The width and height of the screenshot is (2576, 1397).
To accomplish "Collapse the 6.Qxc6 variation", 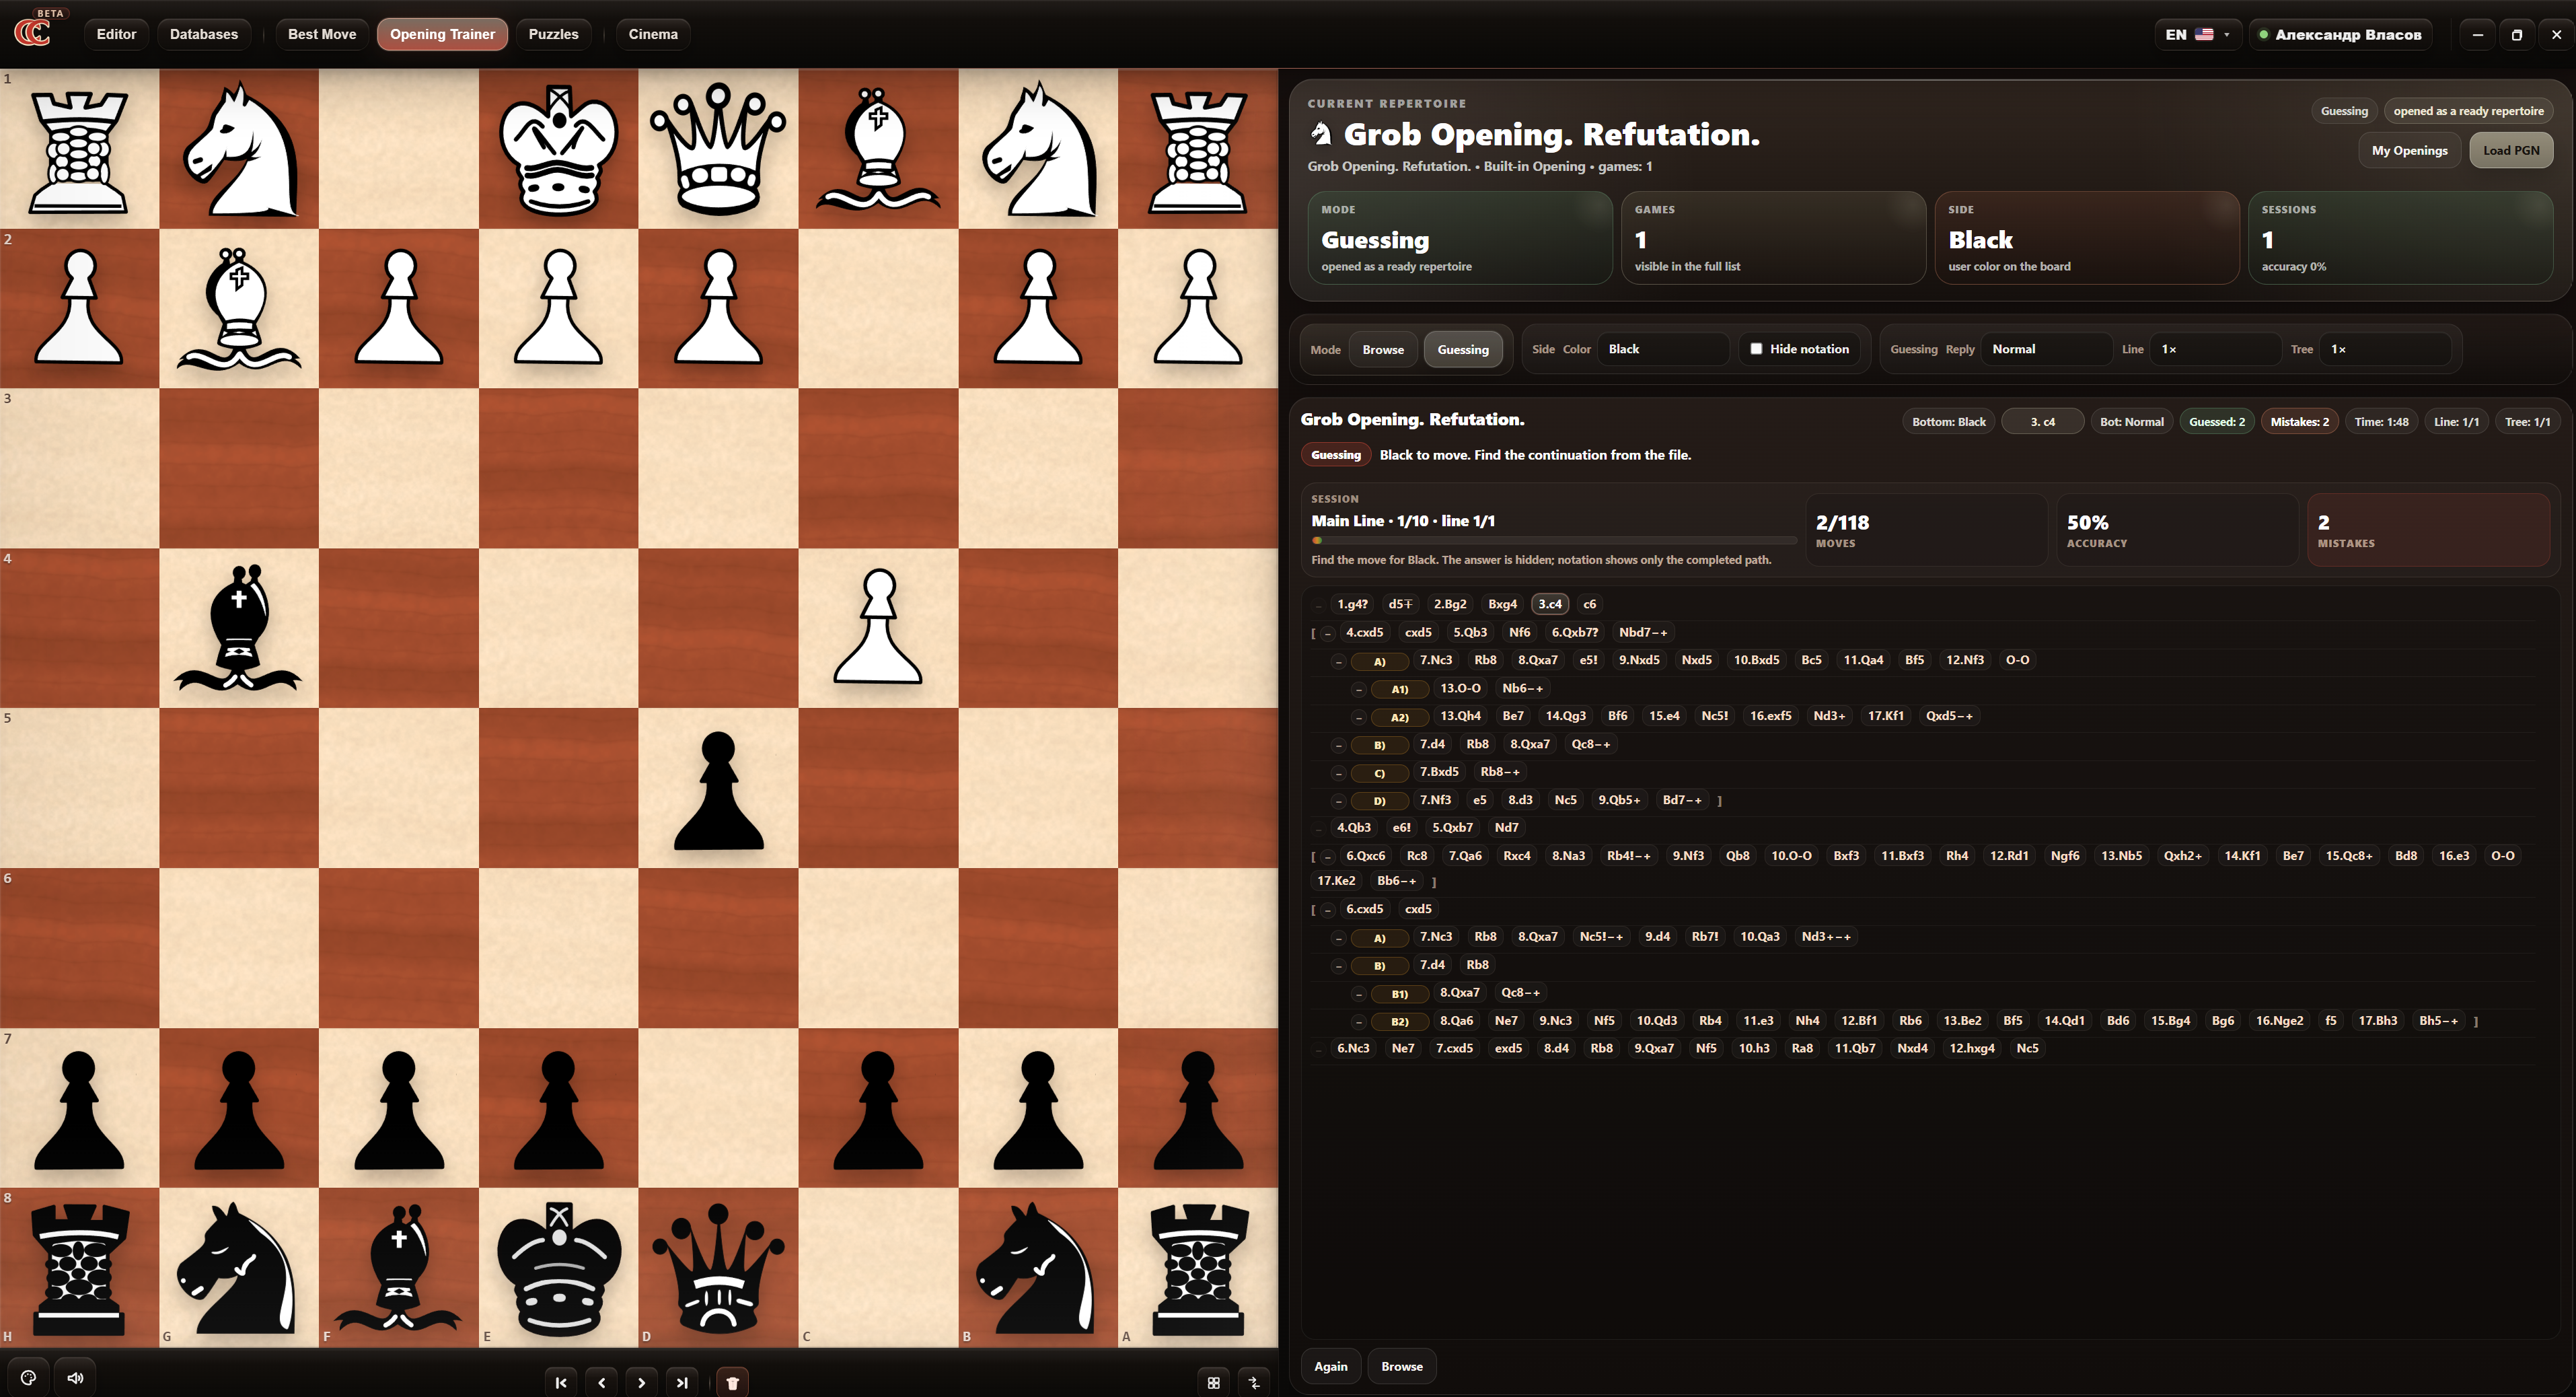I will pyautogui.click(x=1327, y=856).
